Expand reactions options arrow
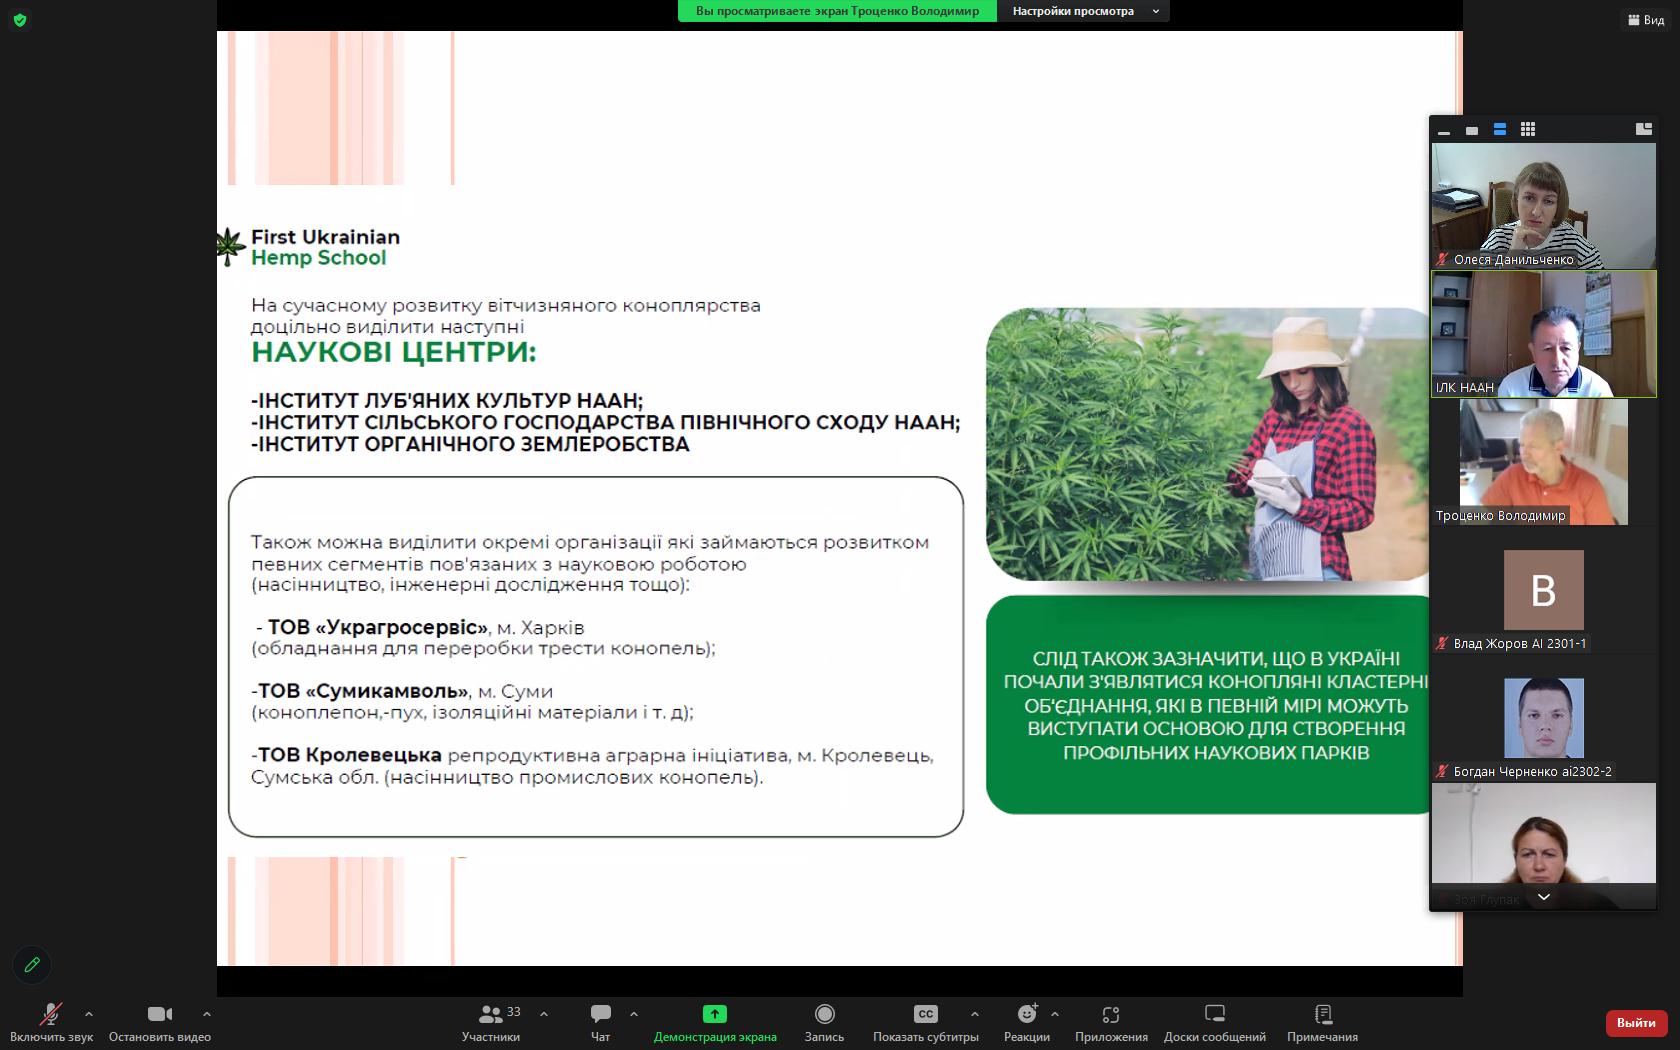Image resolution: width=1680 pixels, height=1050 pixels. (x=1055, y=1014)
